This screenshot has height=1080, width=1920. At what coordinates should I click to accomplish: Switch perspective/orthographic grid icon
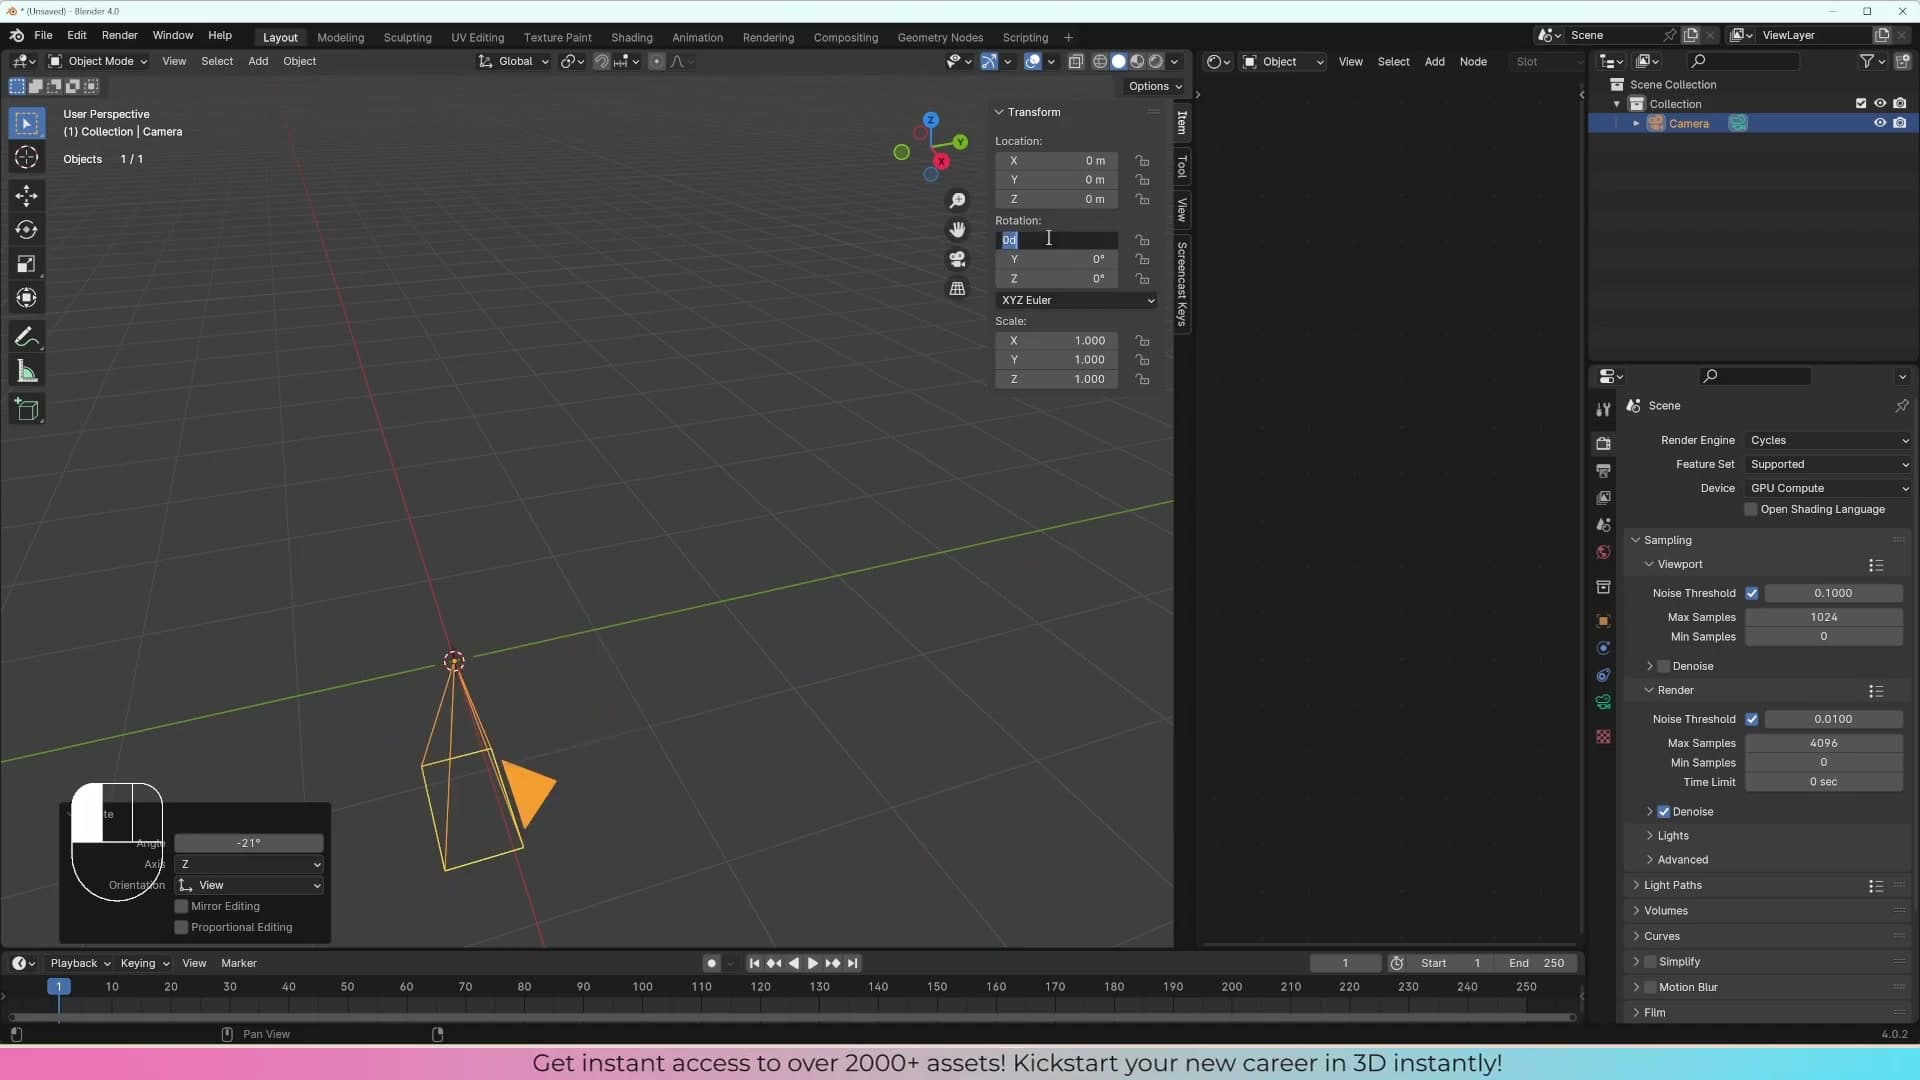point(957,288)
